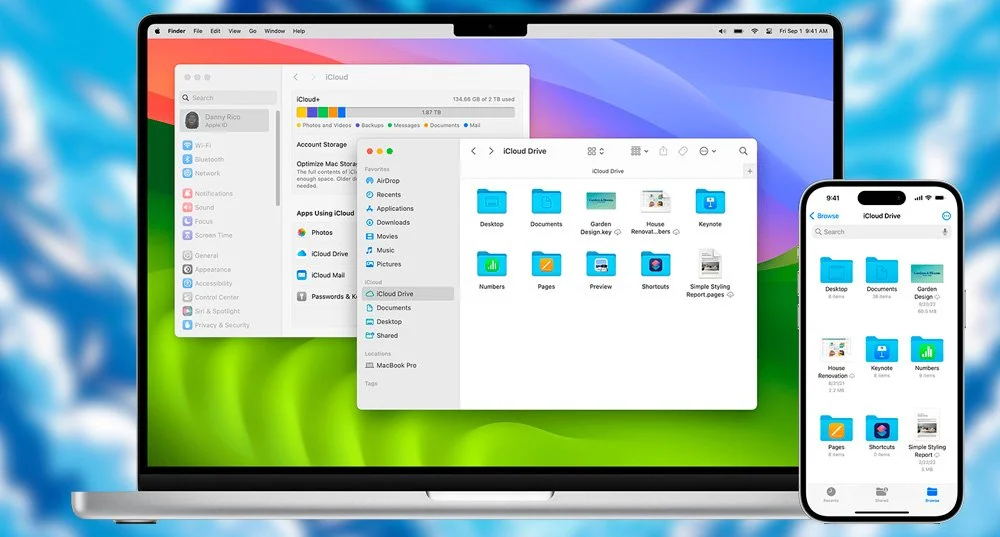Select Danny Rico Apple ID in Settings

[x=224, y=121]
